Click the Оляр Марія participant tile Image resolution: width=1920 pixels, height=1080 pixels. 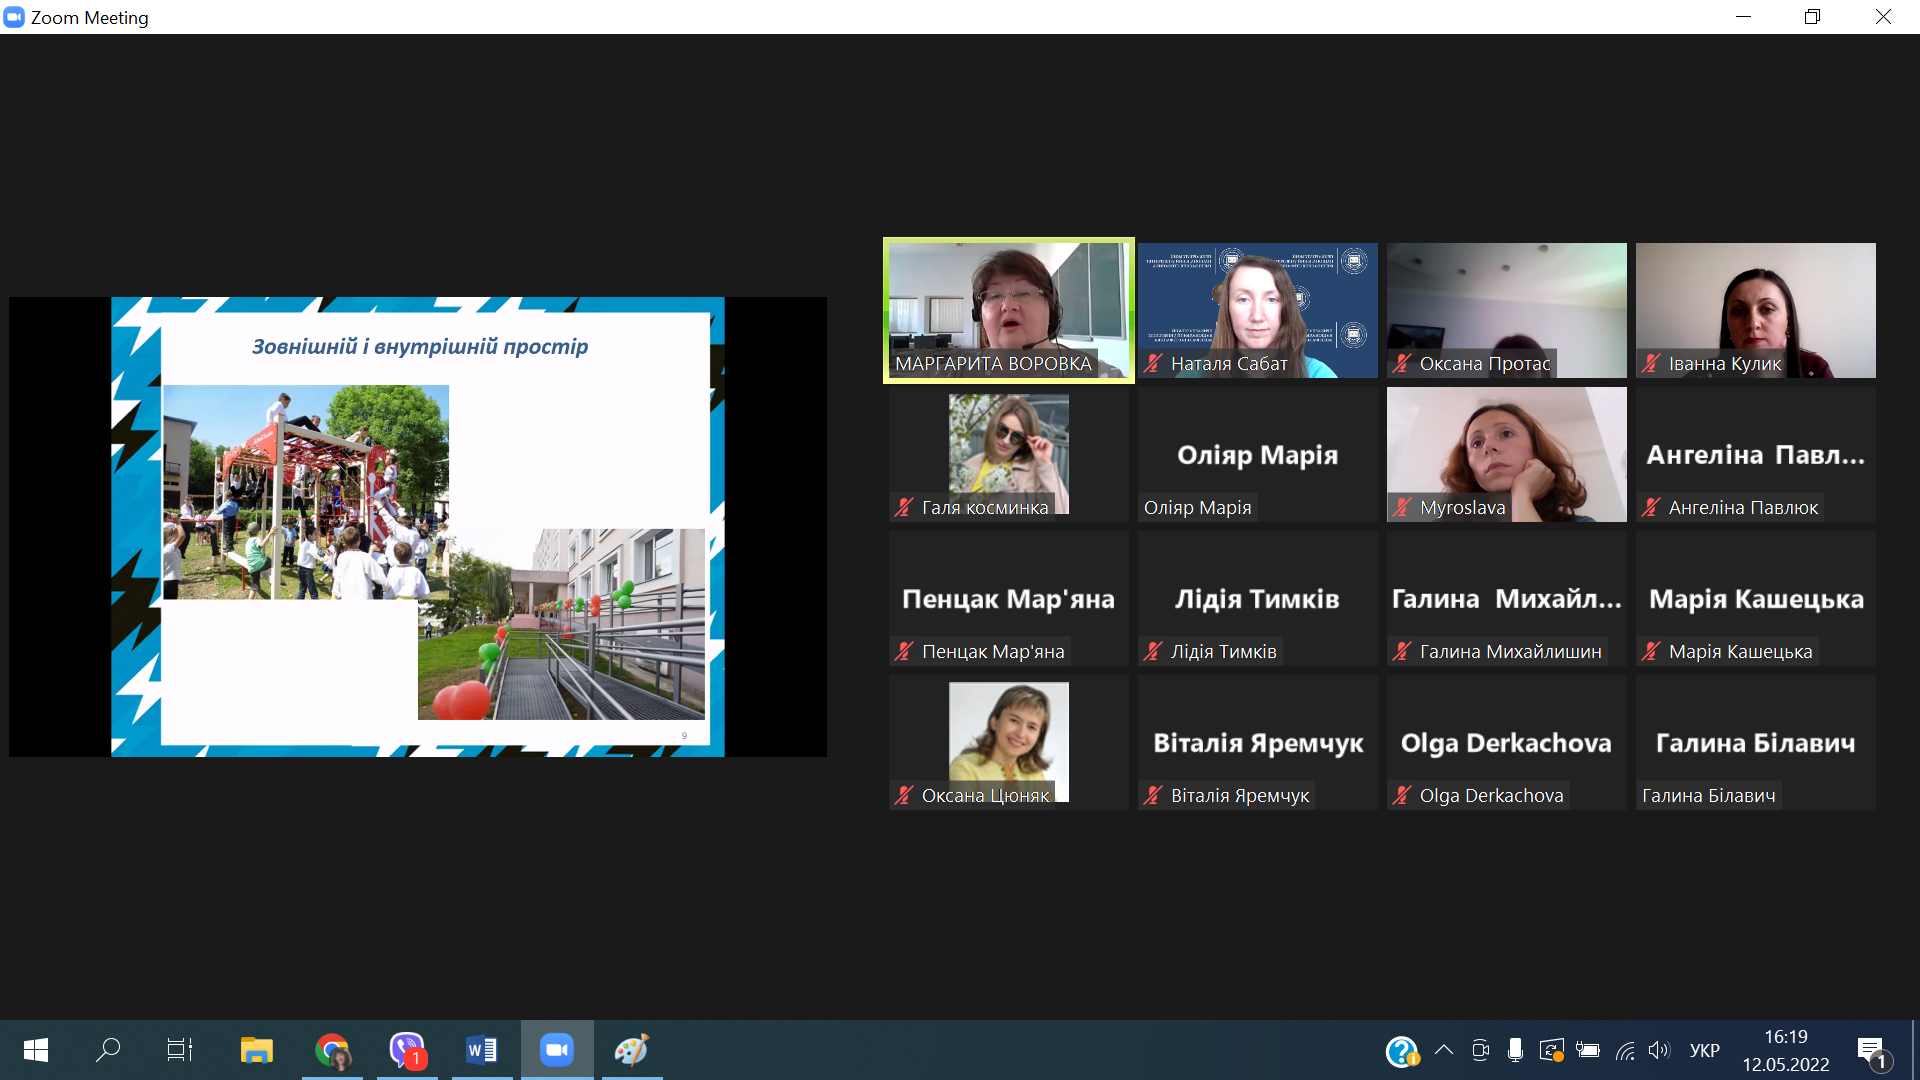1257,454
